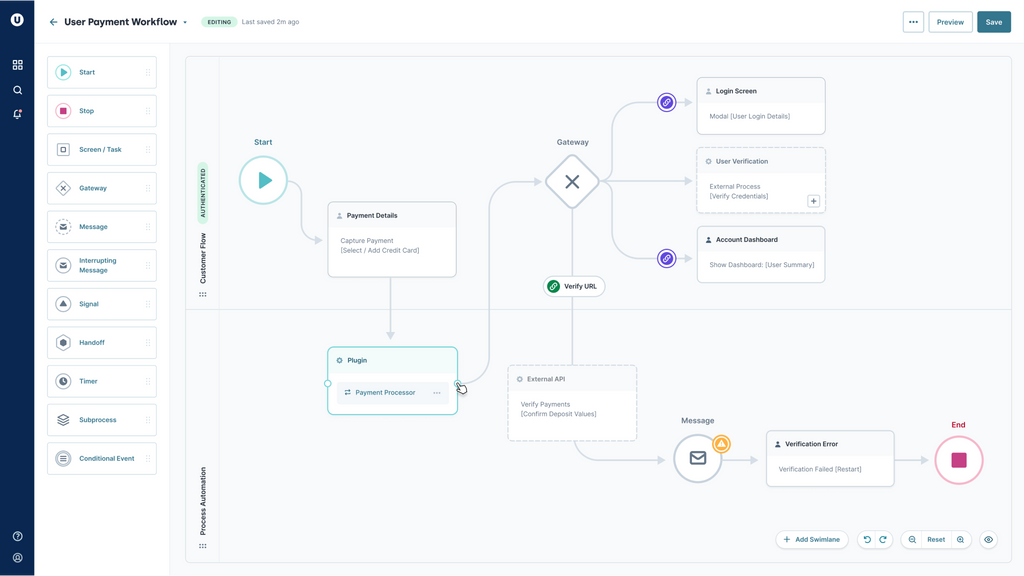Click the Save button

click(x=993, y=22)
